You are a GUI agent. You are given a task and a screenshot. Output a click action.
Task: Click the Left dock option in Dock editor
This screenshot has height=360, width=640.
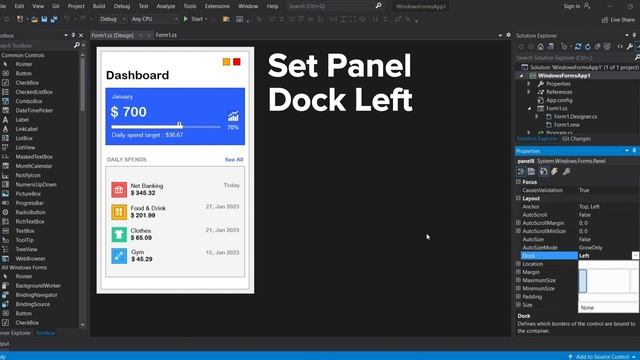(x=583, y=281)
